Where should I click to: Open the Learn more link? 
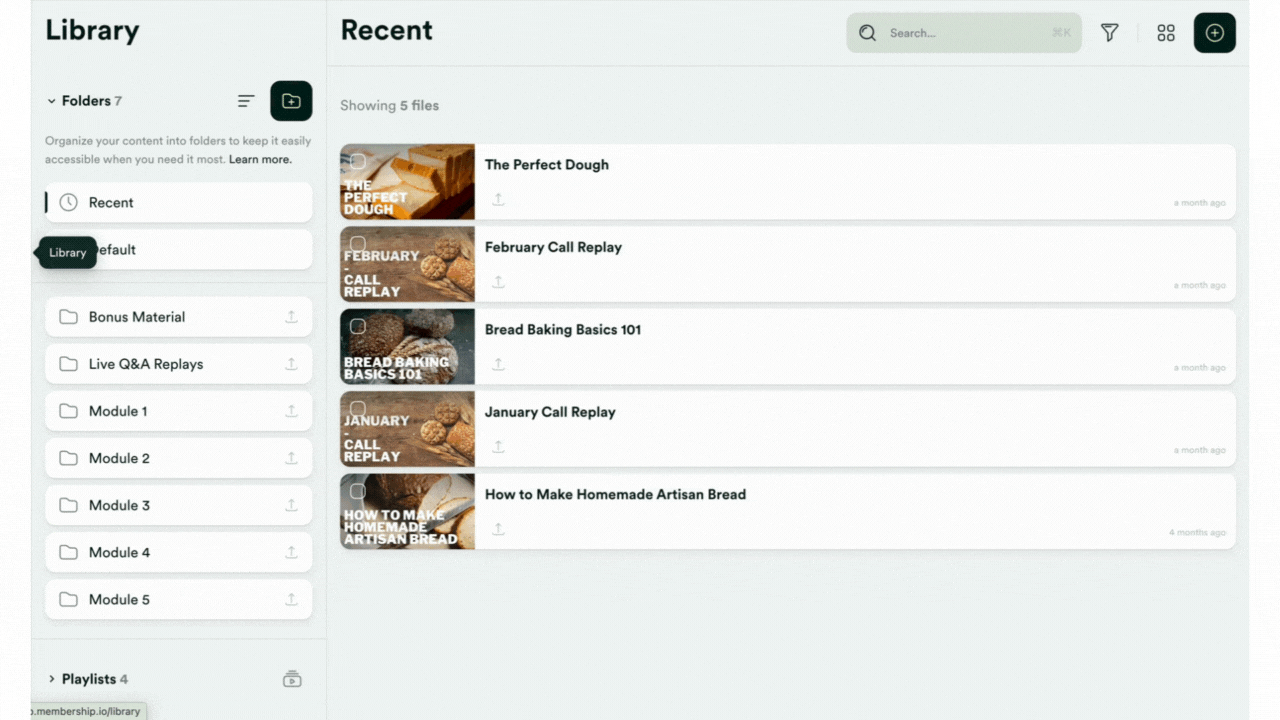pos(260,159)
